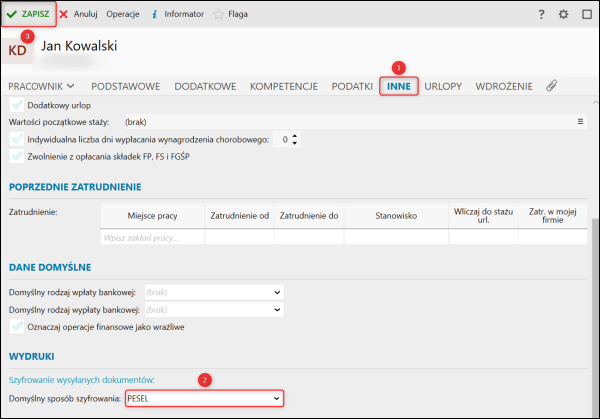This screenshot has width=600, height=419.
Task: Click the scroll-up arrow at panel top
Action: pyautogui.click(x=595, y=102)
